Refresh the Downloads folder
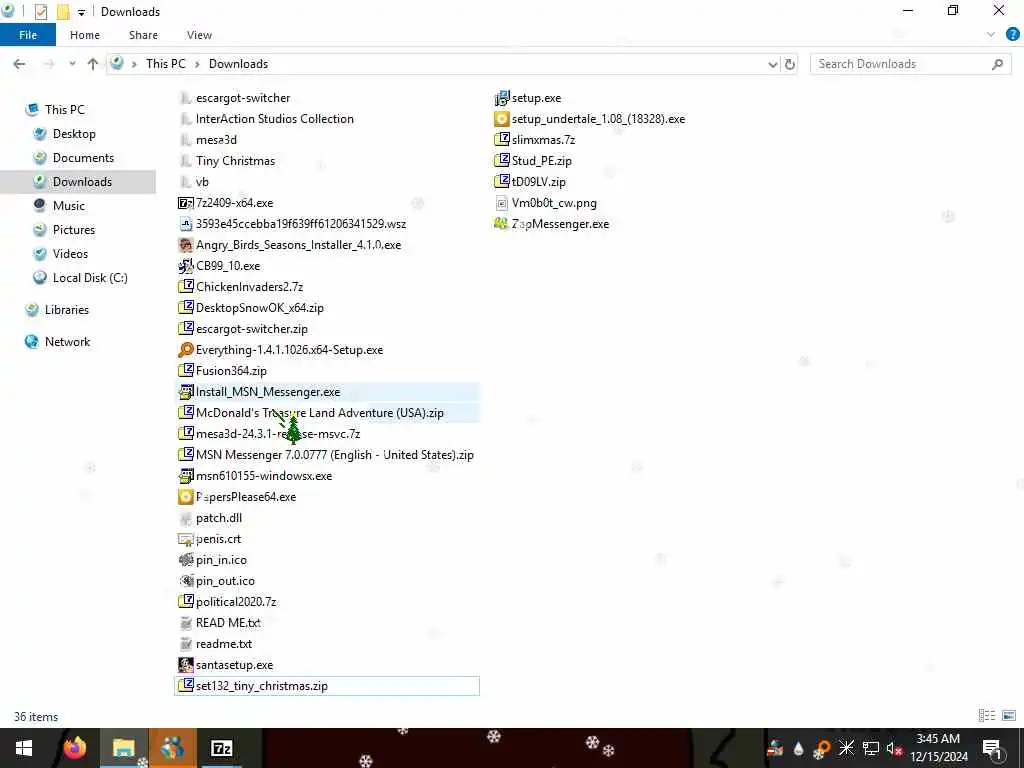Image resolution: width=1024 pixels, height=768 pixels. click(x=790, y=64)
